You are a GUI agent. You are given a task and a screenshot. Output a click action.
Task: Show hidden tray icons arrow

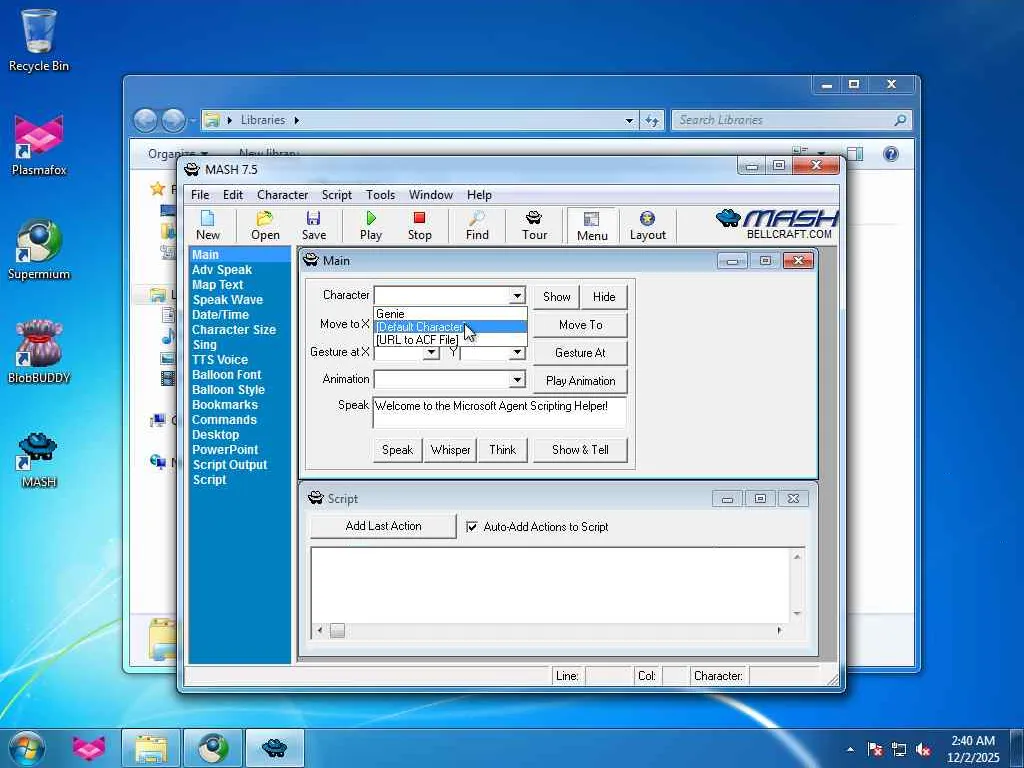(850, 750)
